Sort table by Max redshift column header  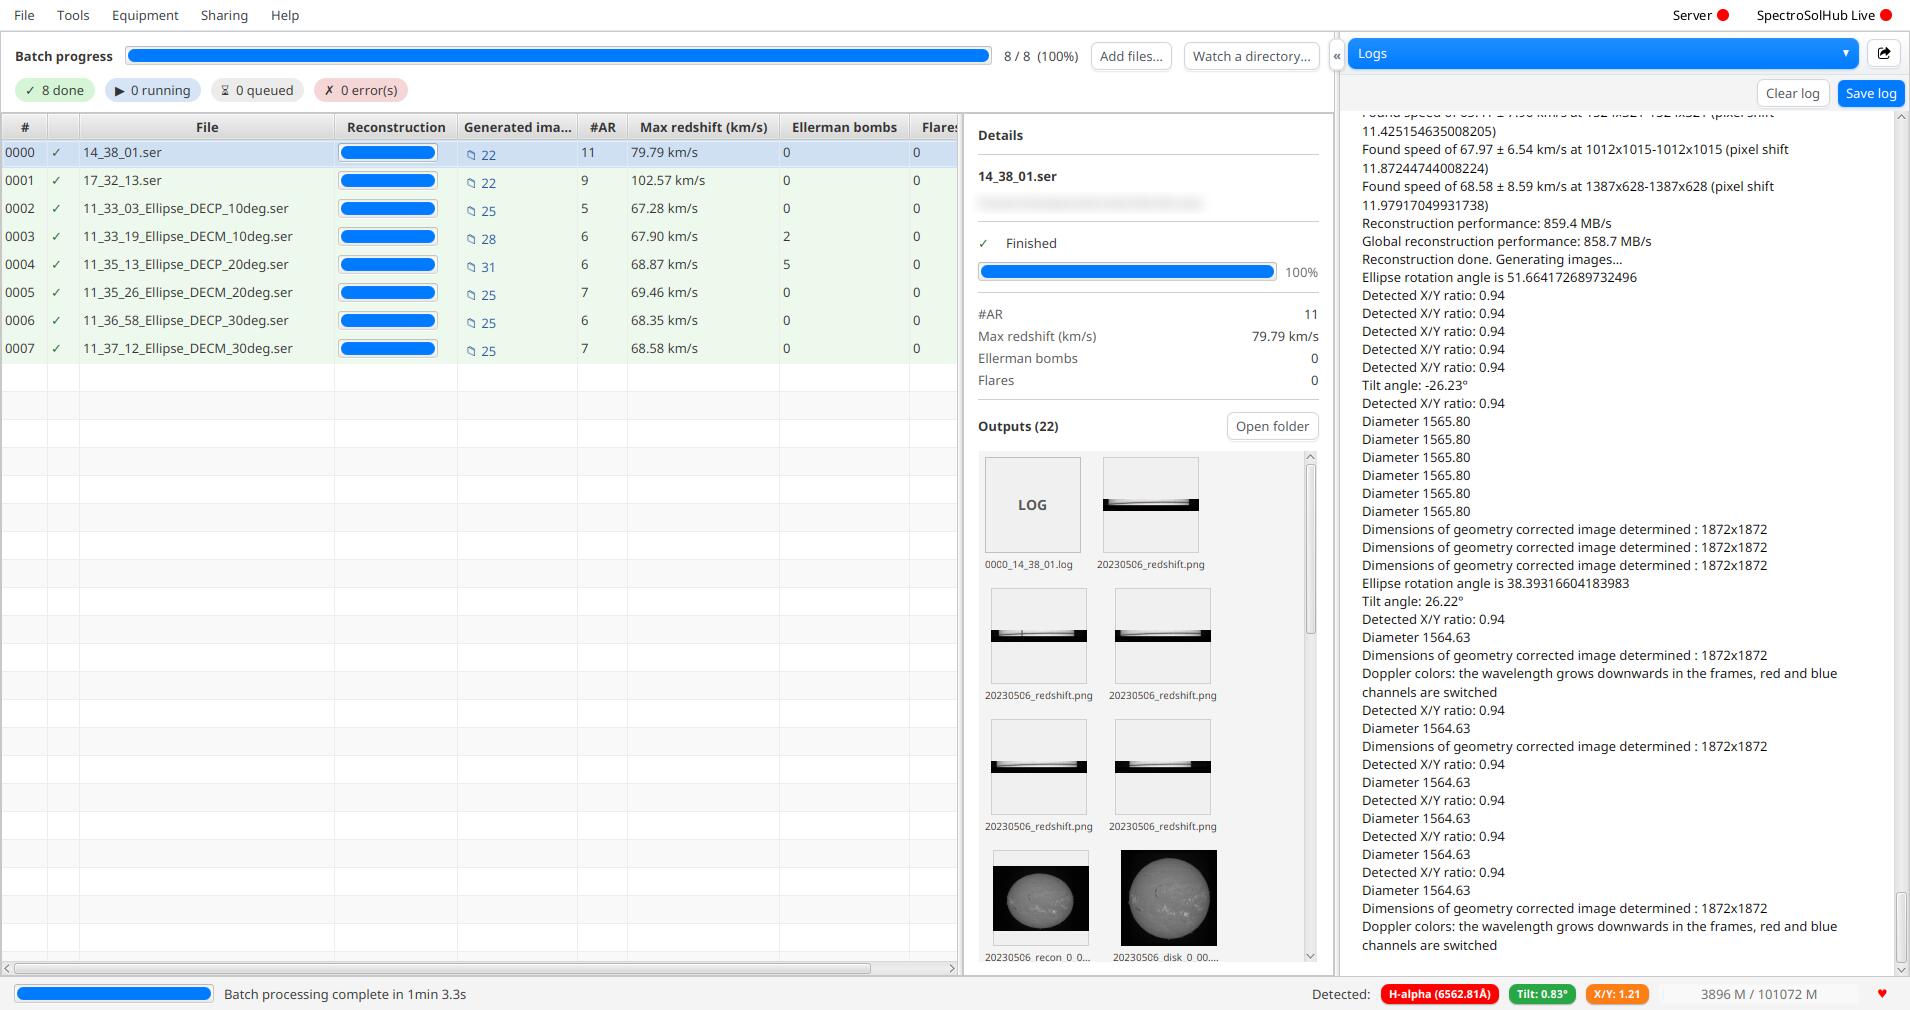pyautogui.click(x=703, y=127)
